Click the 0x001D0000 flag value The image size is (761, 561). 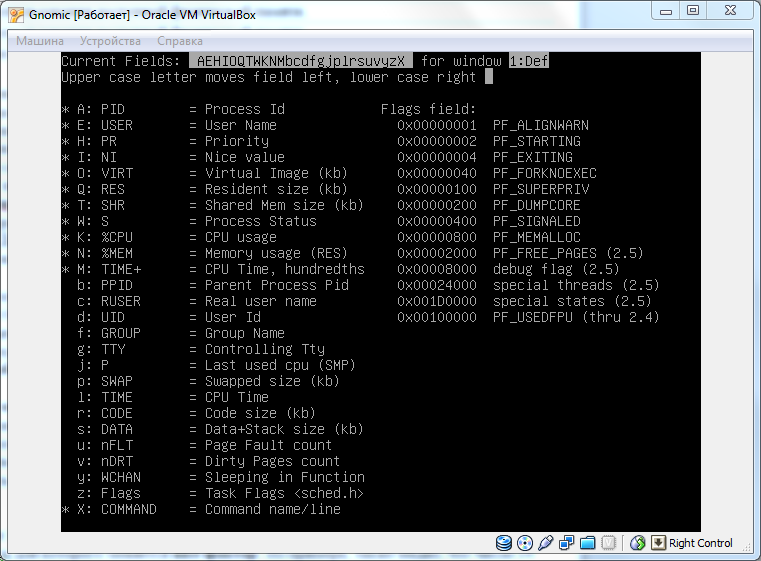pyautogui.click(x=437, y=301)
